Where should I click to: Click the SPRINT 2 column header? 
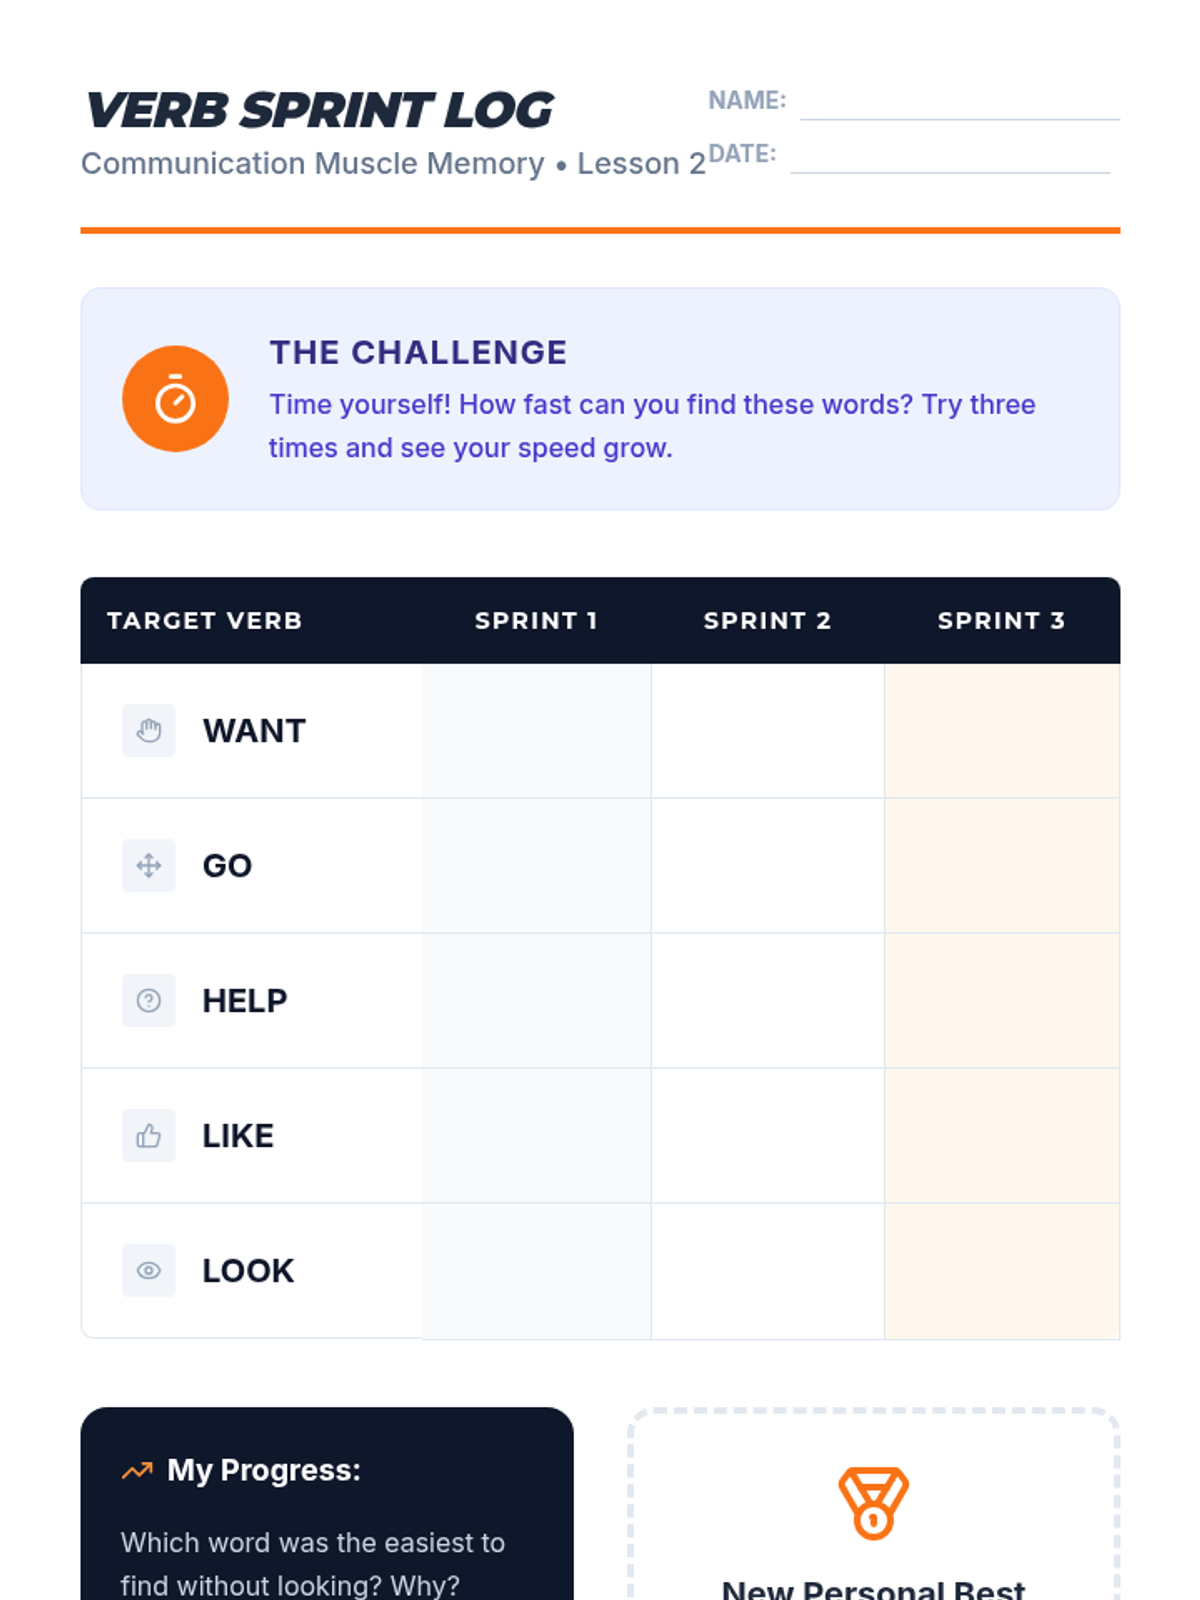point(767,621)
